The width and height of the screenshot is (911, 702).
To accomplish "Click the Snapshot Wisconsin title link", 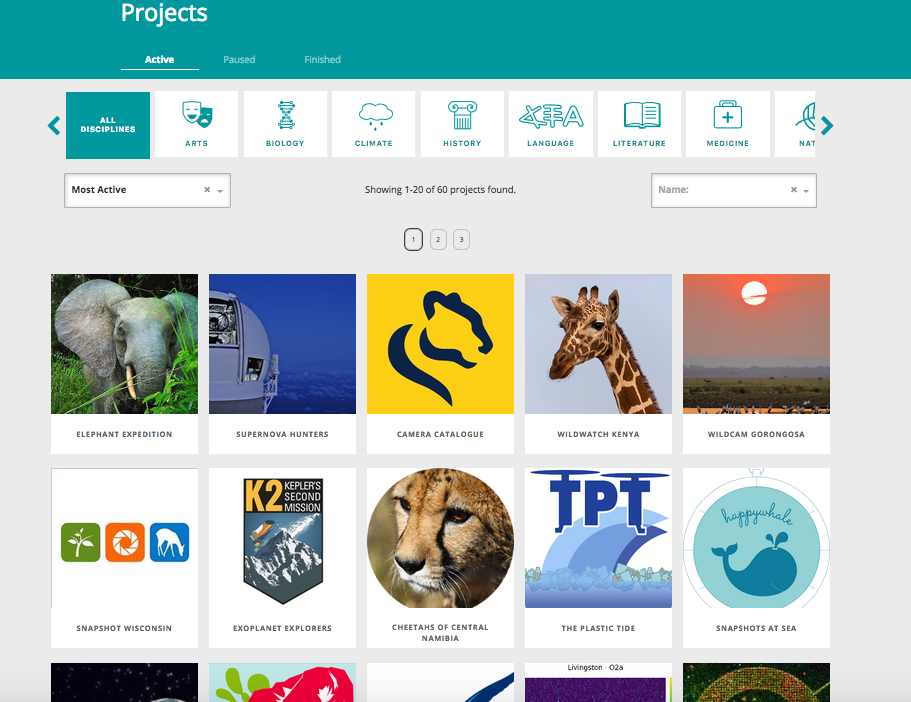I will click(x=124, y=628).
